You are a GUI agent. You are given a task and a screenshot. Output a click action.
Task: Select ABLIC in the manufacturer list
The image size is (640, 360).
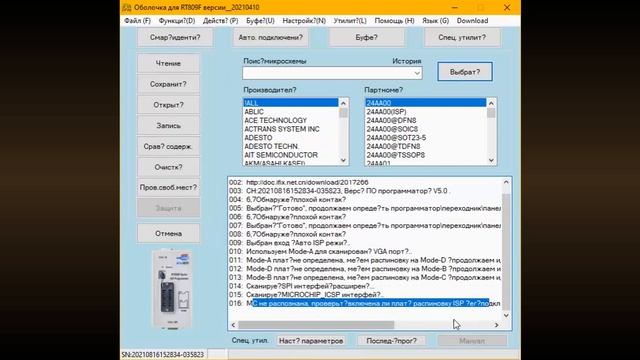pyautogui.click(x=291, y=112)
